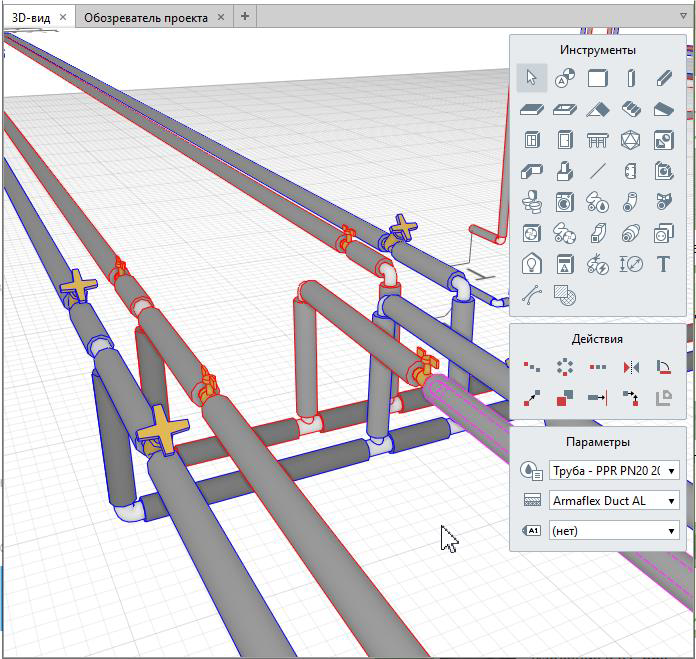
Task: Select the plumbing fixture (toilet) tool
Action: pos(532,202)
